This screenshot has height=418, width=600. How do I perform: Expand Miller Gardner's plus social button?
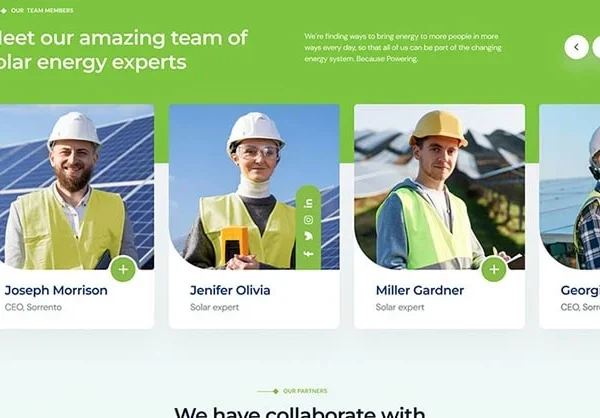(494, 269)
